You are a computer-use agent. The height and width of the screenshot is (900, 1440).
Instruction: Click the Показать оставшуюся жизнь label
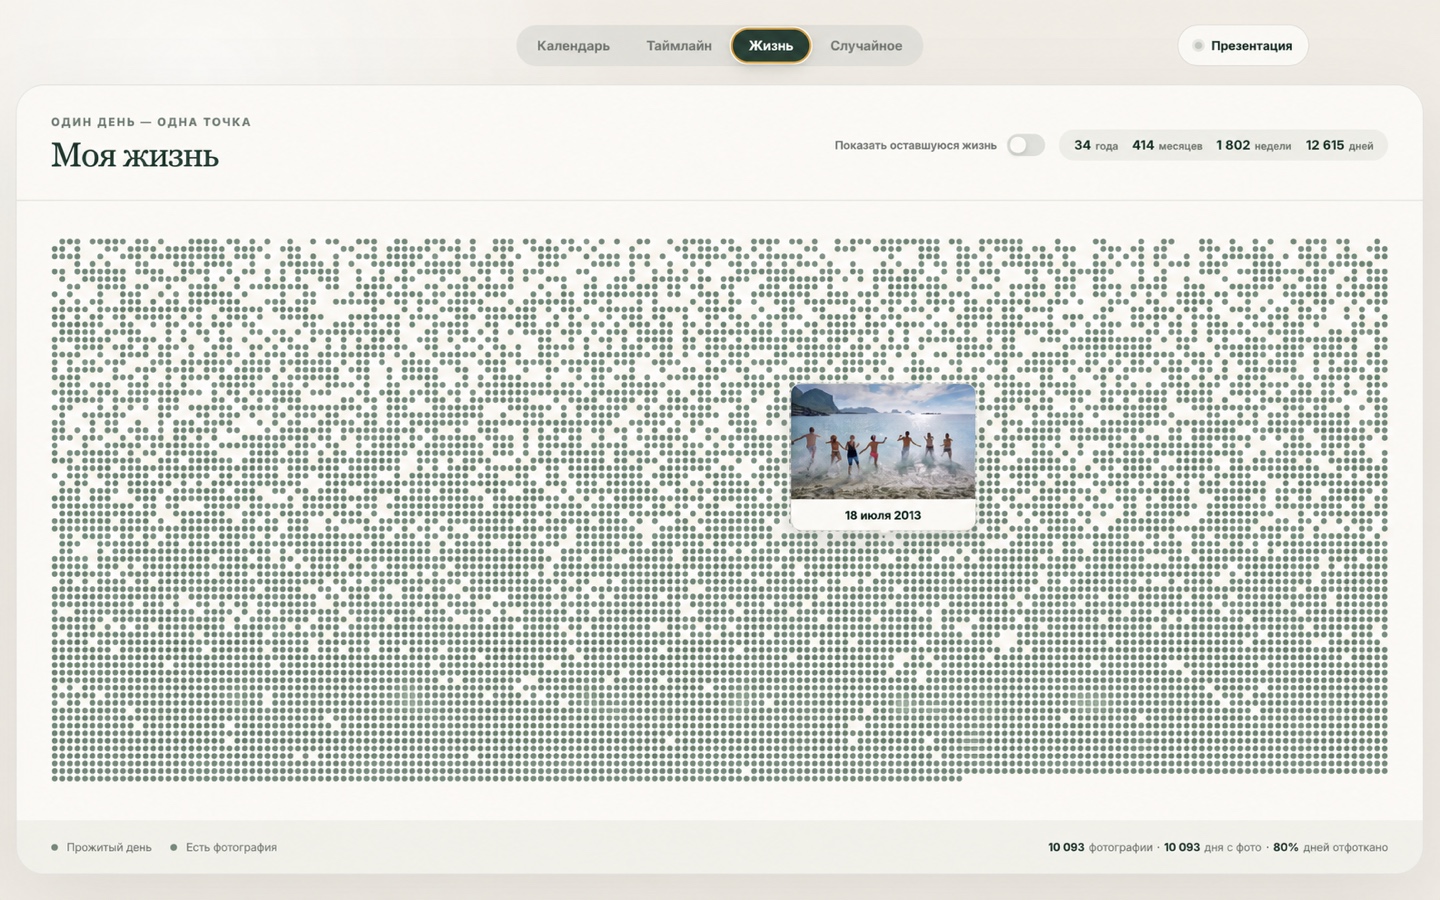915,146
